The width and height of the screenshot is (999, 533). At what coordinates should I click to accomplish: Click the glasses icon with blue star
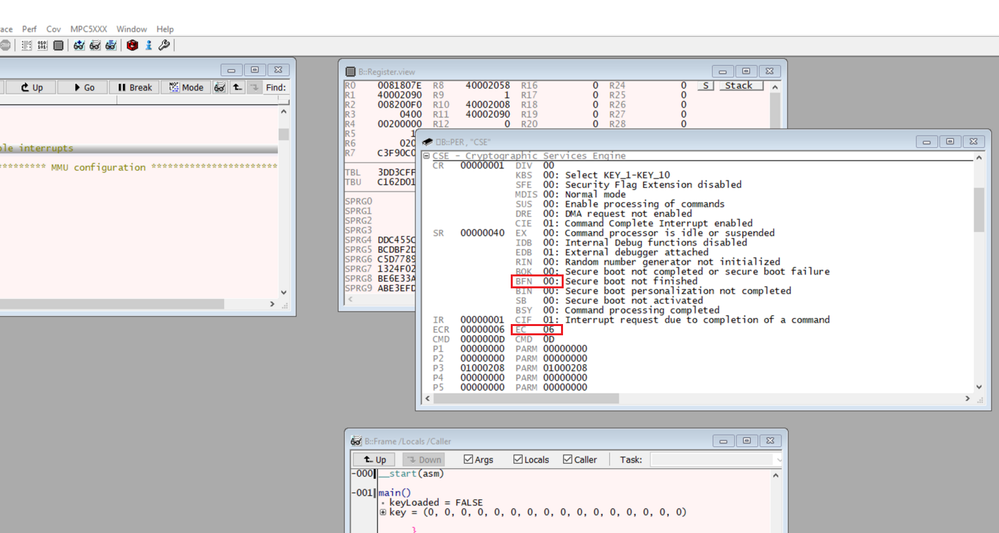(79, 45)
